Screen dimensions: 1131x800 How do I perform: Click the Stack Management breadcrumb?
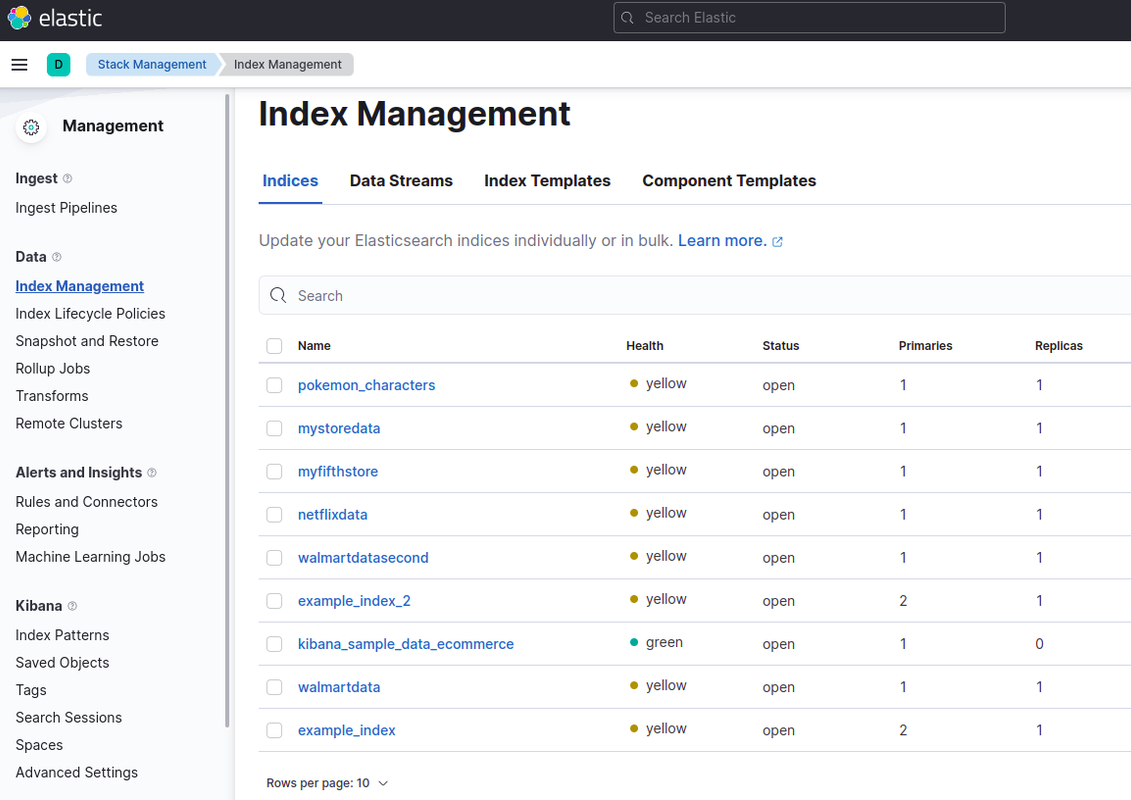pyautogui.click(x=152, y=64)
